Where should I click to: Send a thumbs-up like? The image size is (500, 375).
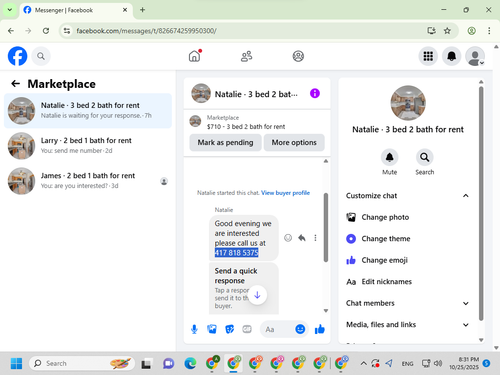pos(320,329)
